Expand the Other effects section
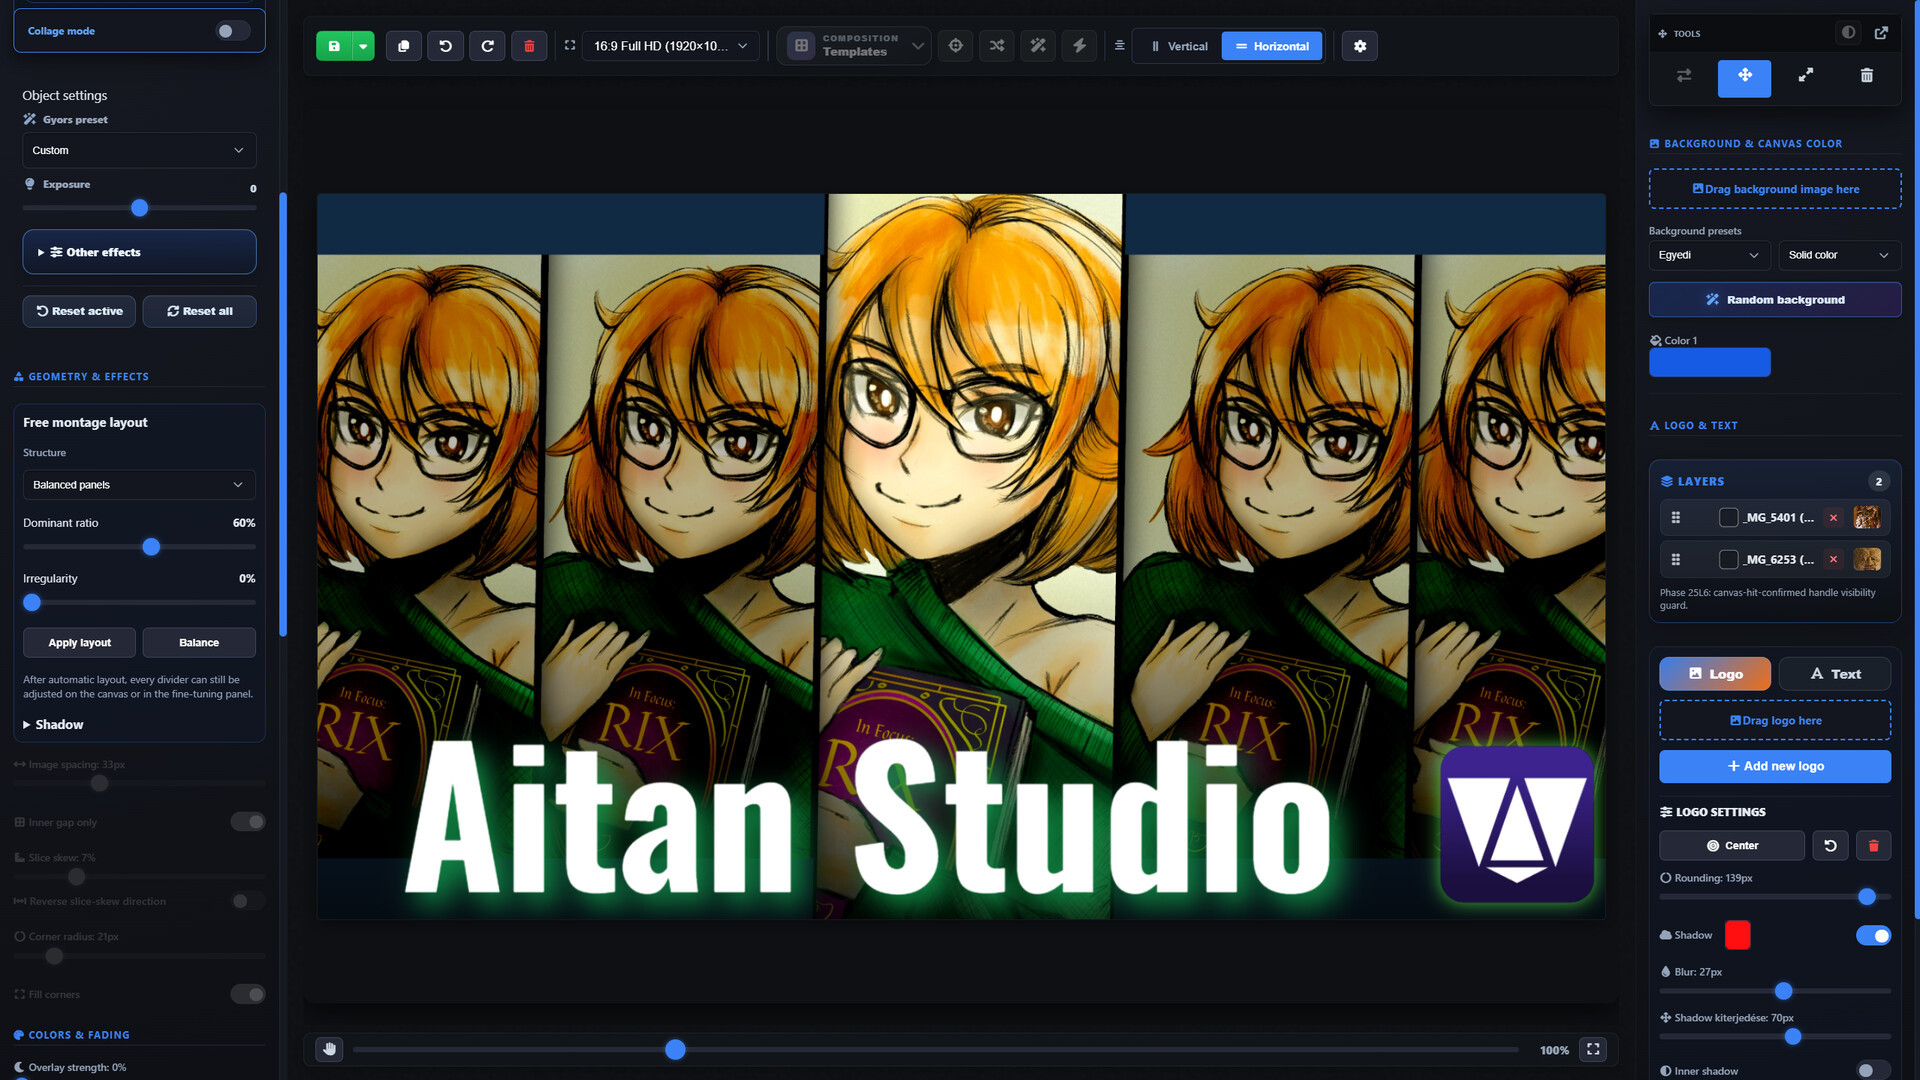 point(139,252)
